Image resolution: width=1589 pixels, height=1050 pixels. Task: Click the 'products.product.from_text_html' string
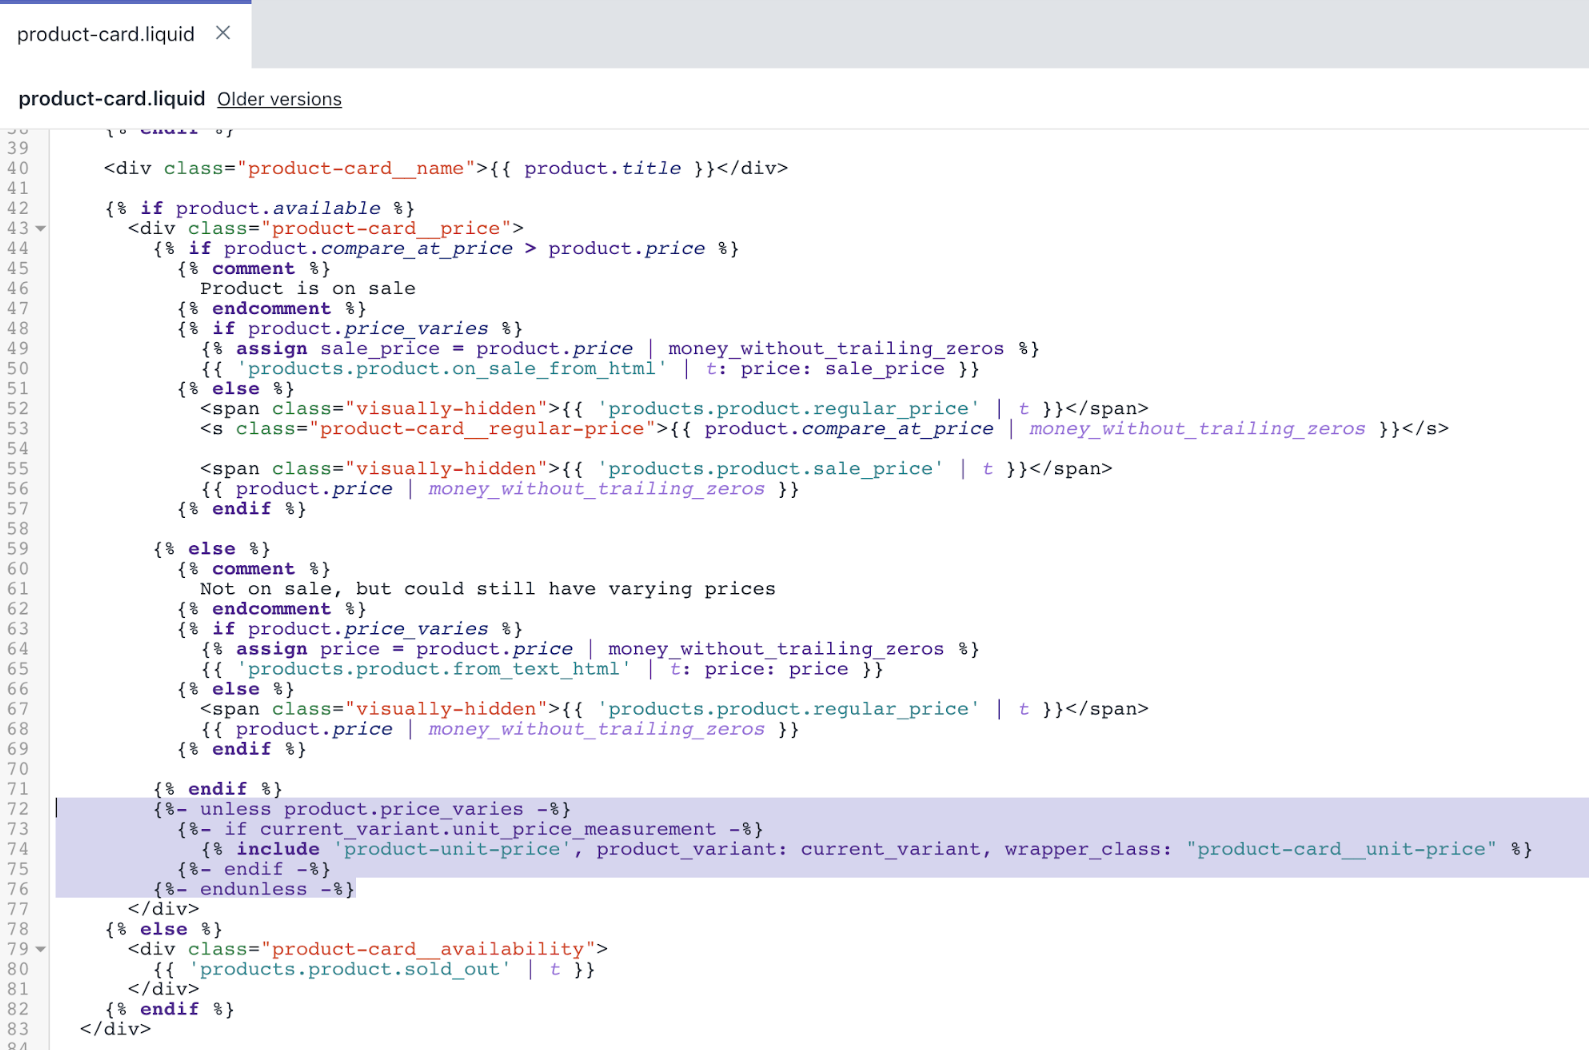tap(433, 669)
